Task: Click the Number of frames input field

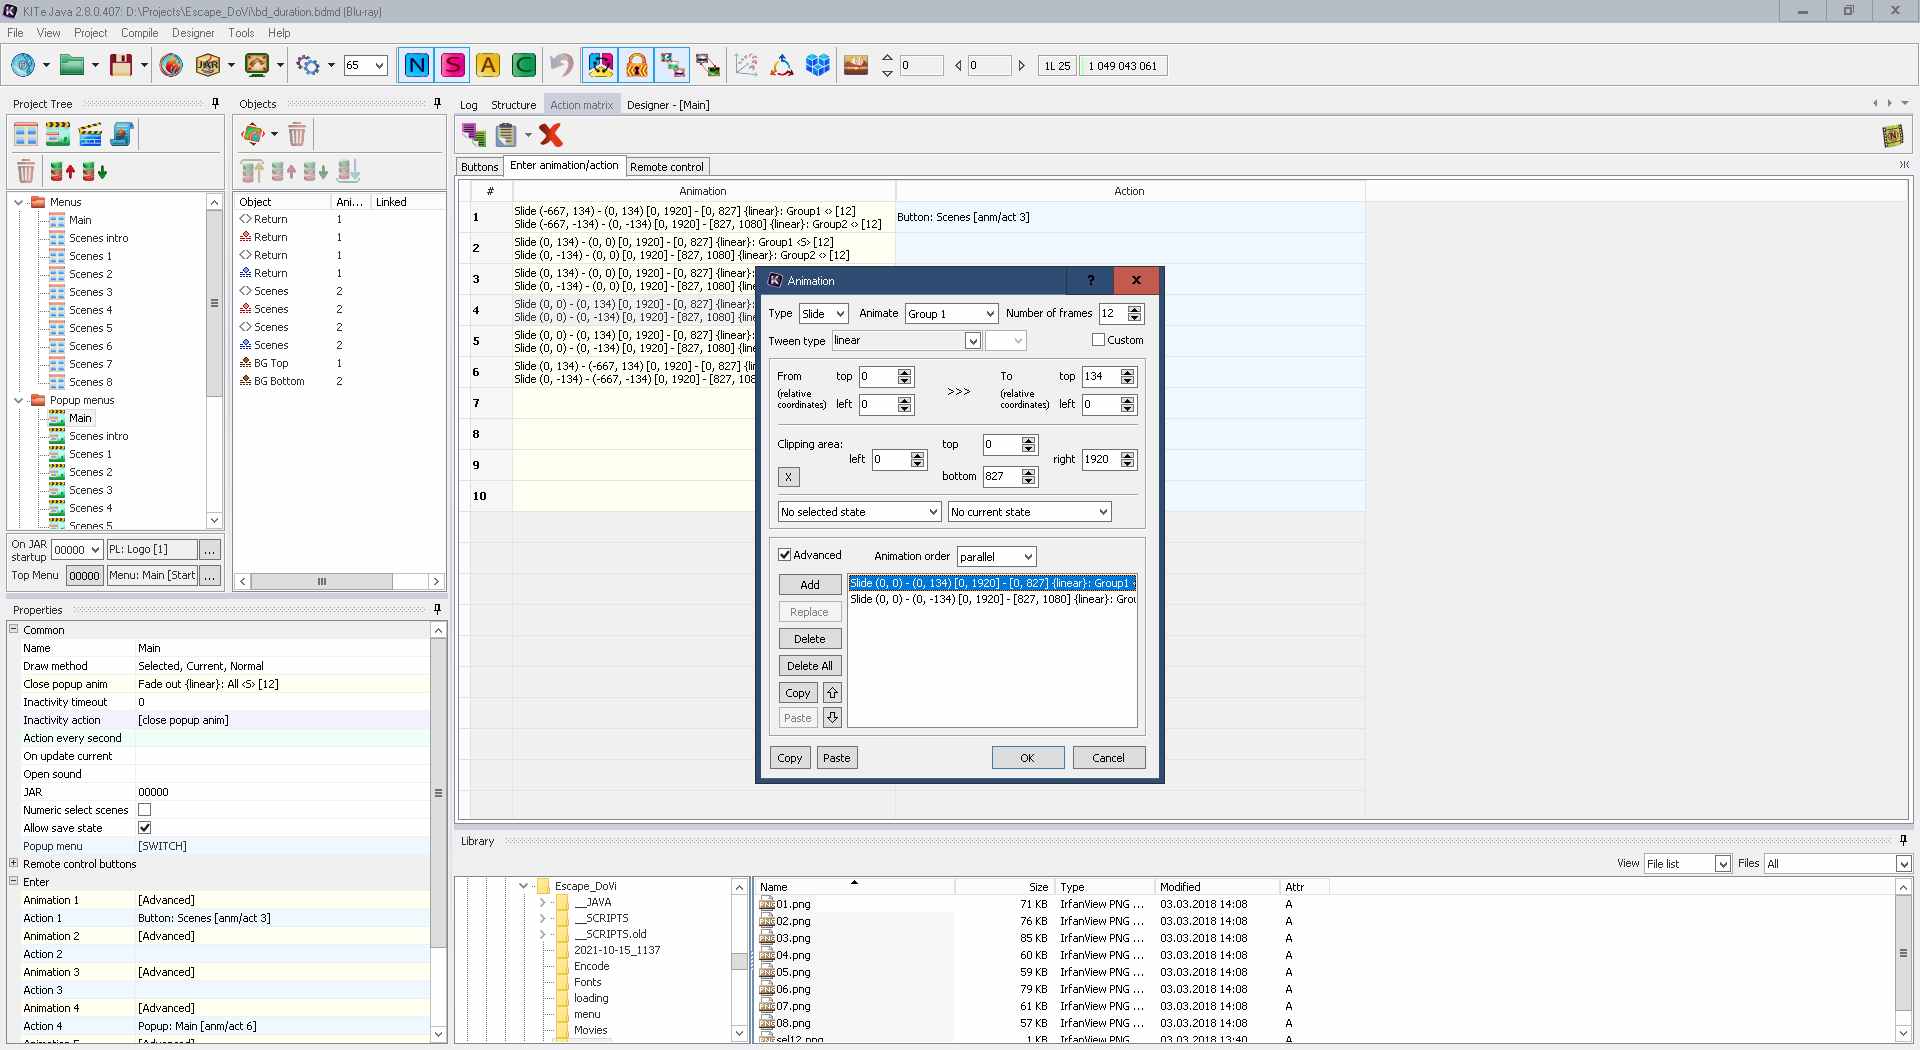Action: click(x=1112, y=314)
